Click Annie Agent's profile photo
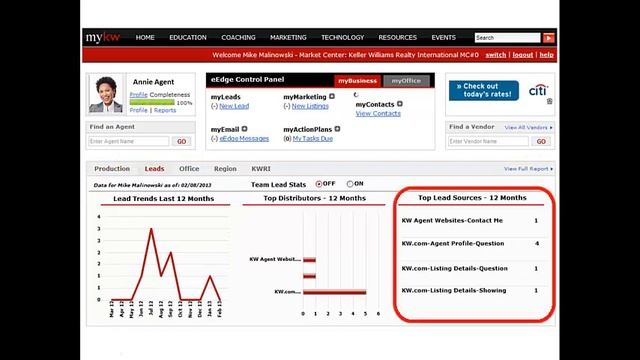This screenshot has height=360, width=640. [106, 94]
